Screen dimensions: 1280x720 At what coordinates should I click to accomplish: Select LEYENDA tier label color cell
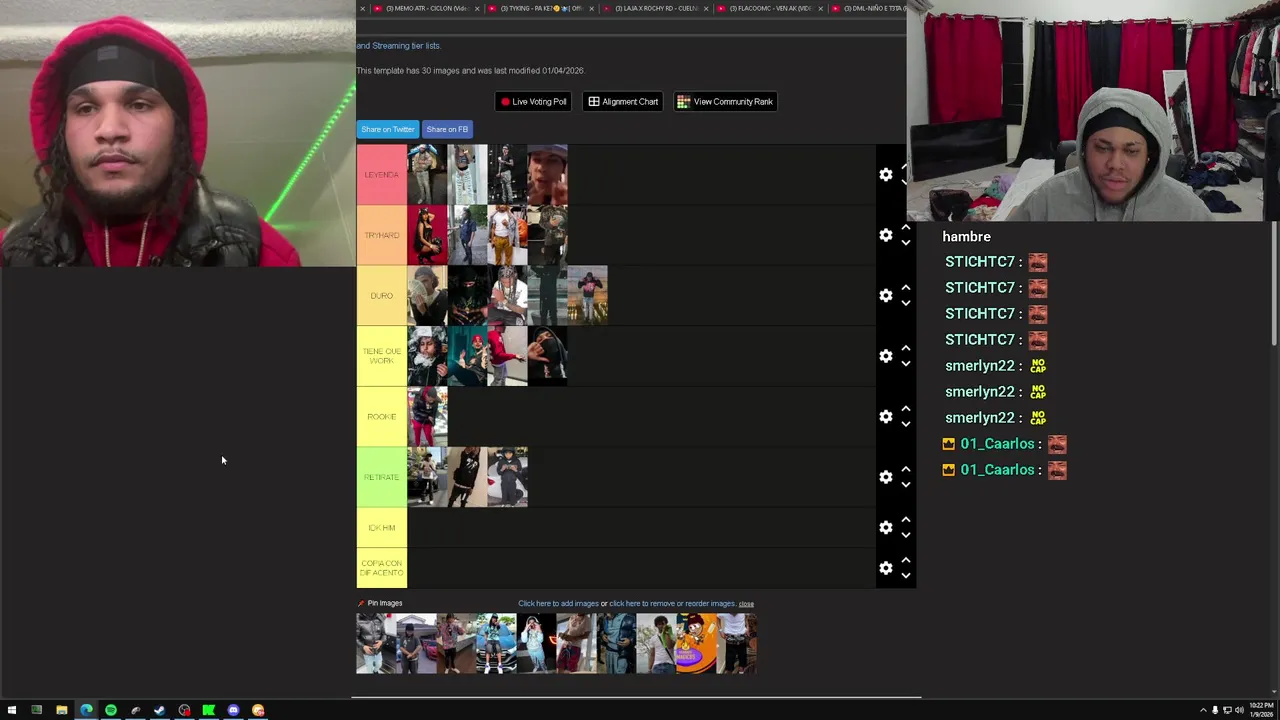click(x=382, y=175)
